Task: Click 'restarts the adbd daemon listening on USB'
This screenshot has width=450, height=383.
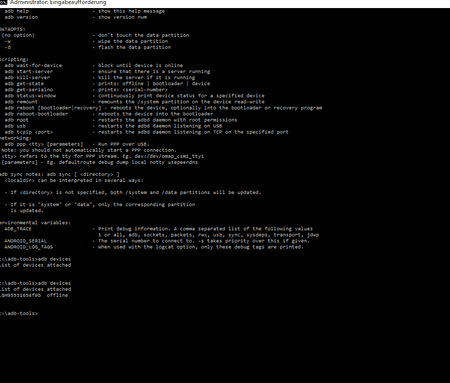Action: [x=160, y=126]
